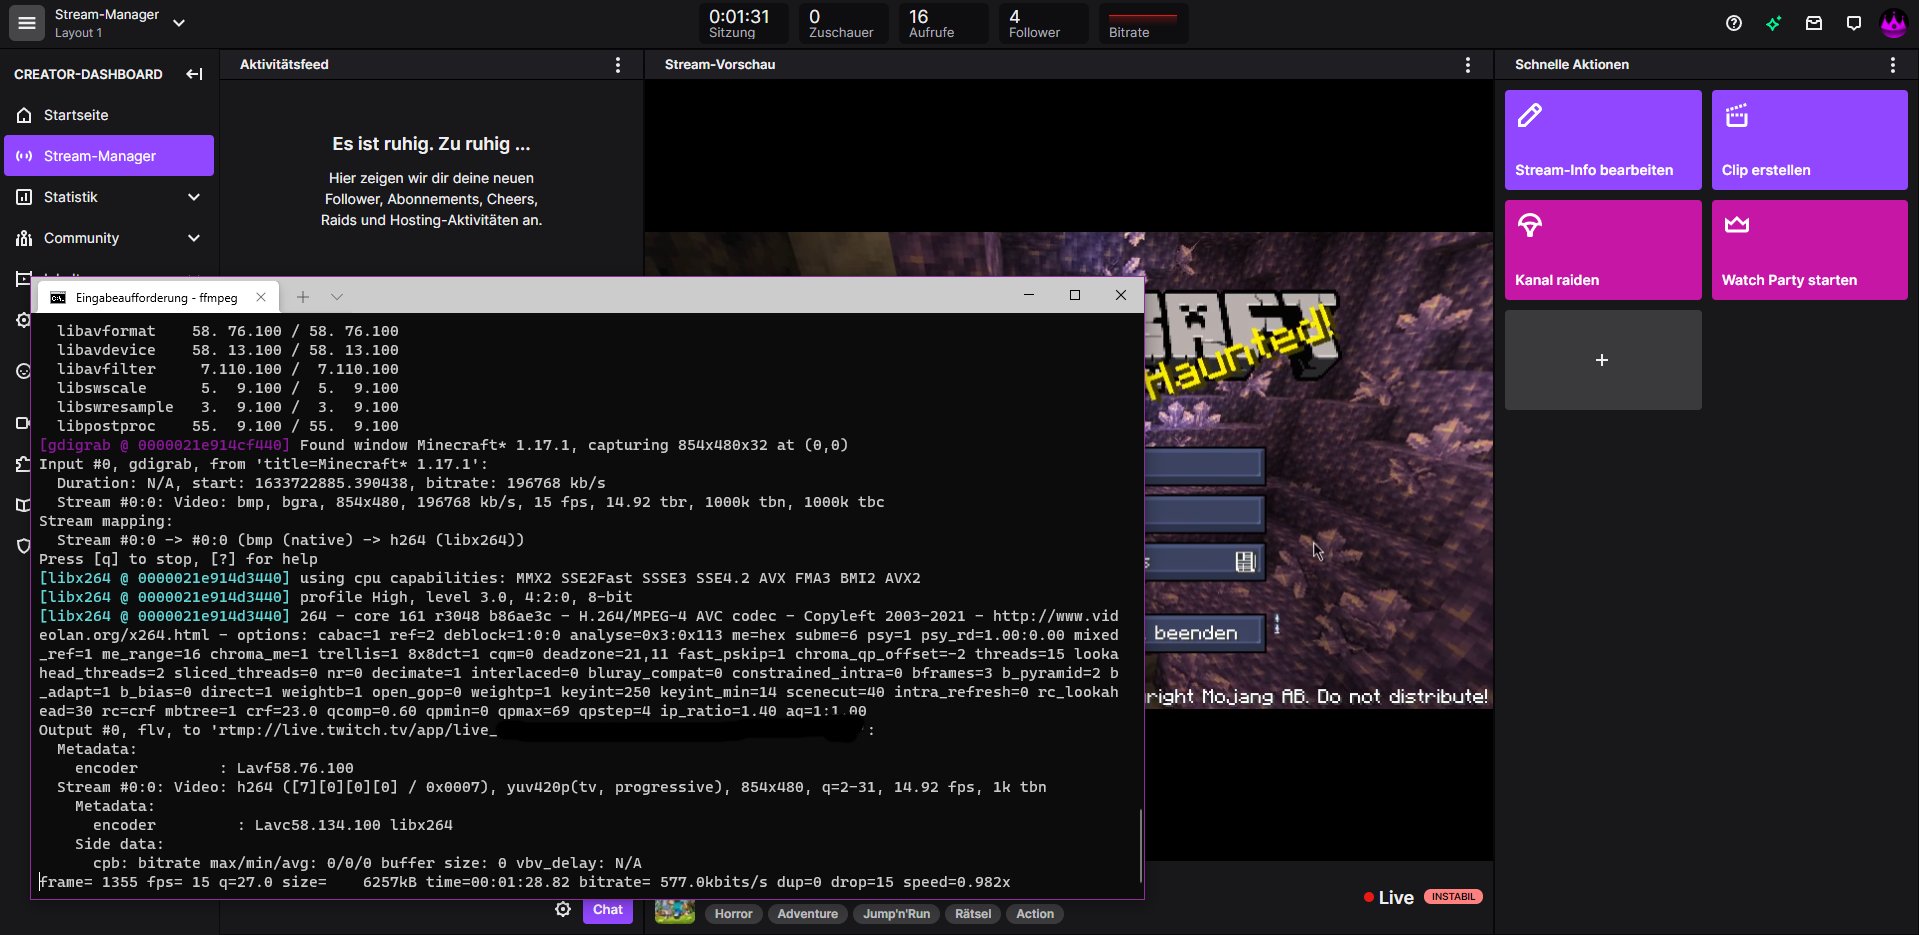Viewport: 1919px width, 935px height.
Task: Expand the Community section
Action: tap(109, 238)
